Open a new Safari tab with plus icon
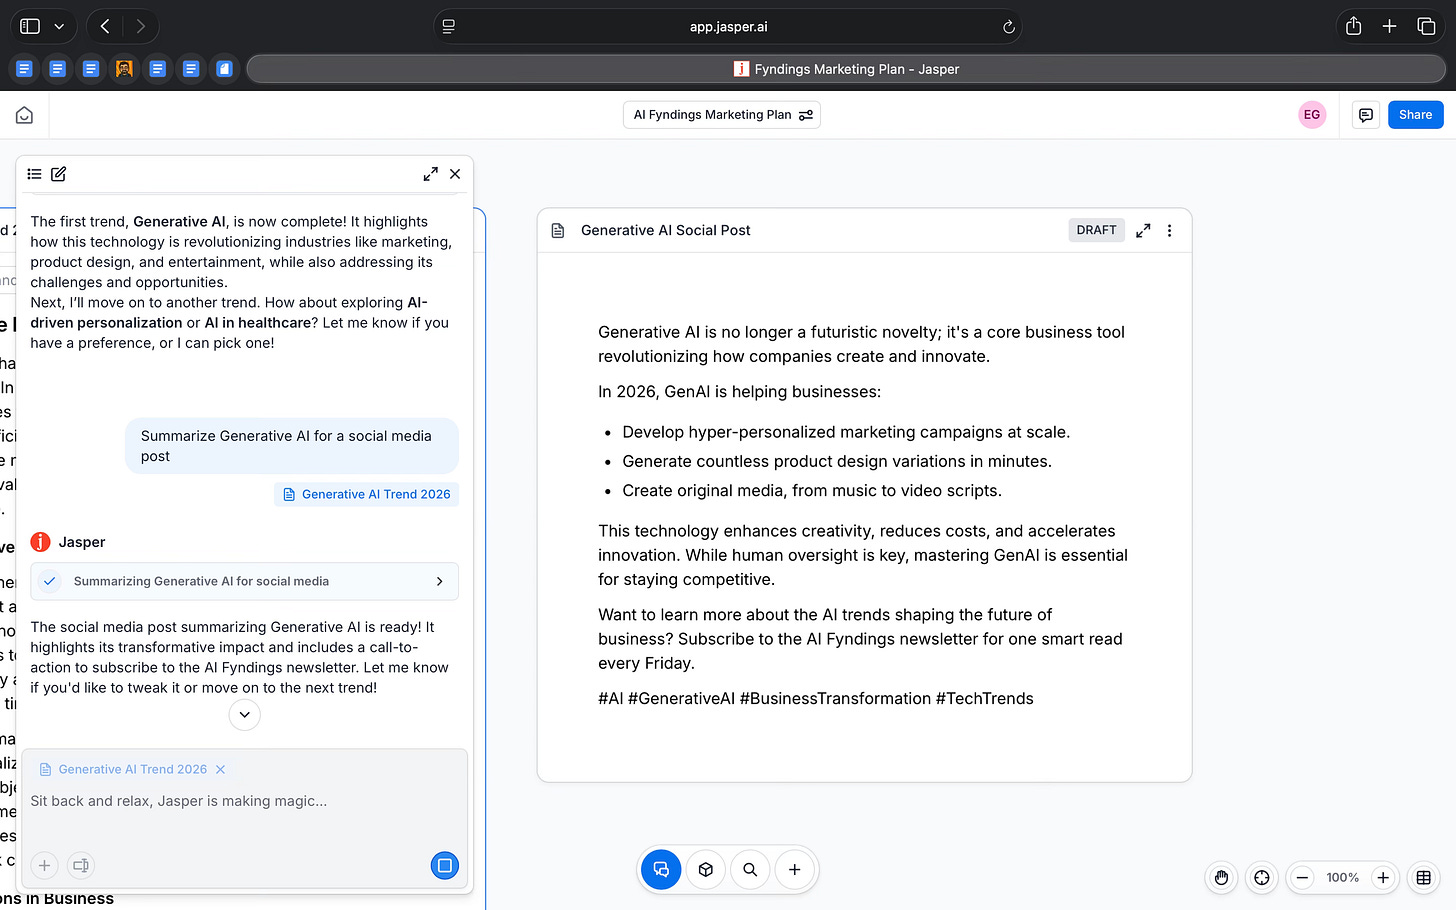 click(x=1389, y=27)
